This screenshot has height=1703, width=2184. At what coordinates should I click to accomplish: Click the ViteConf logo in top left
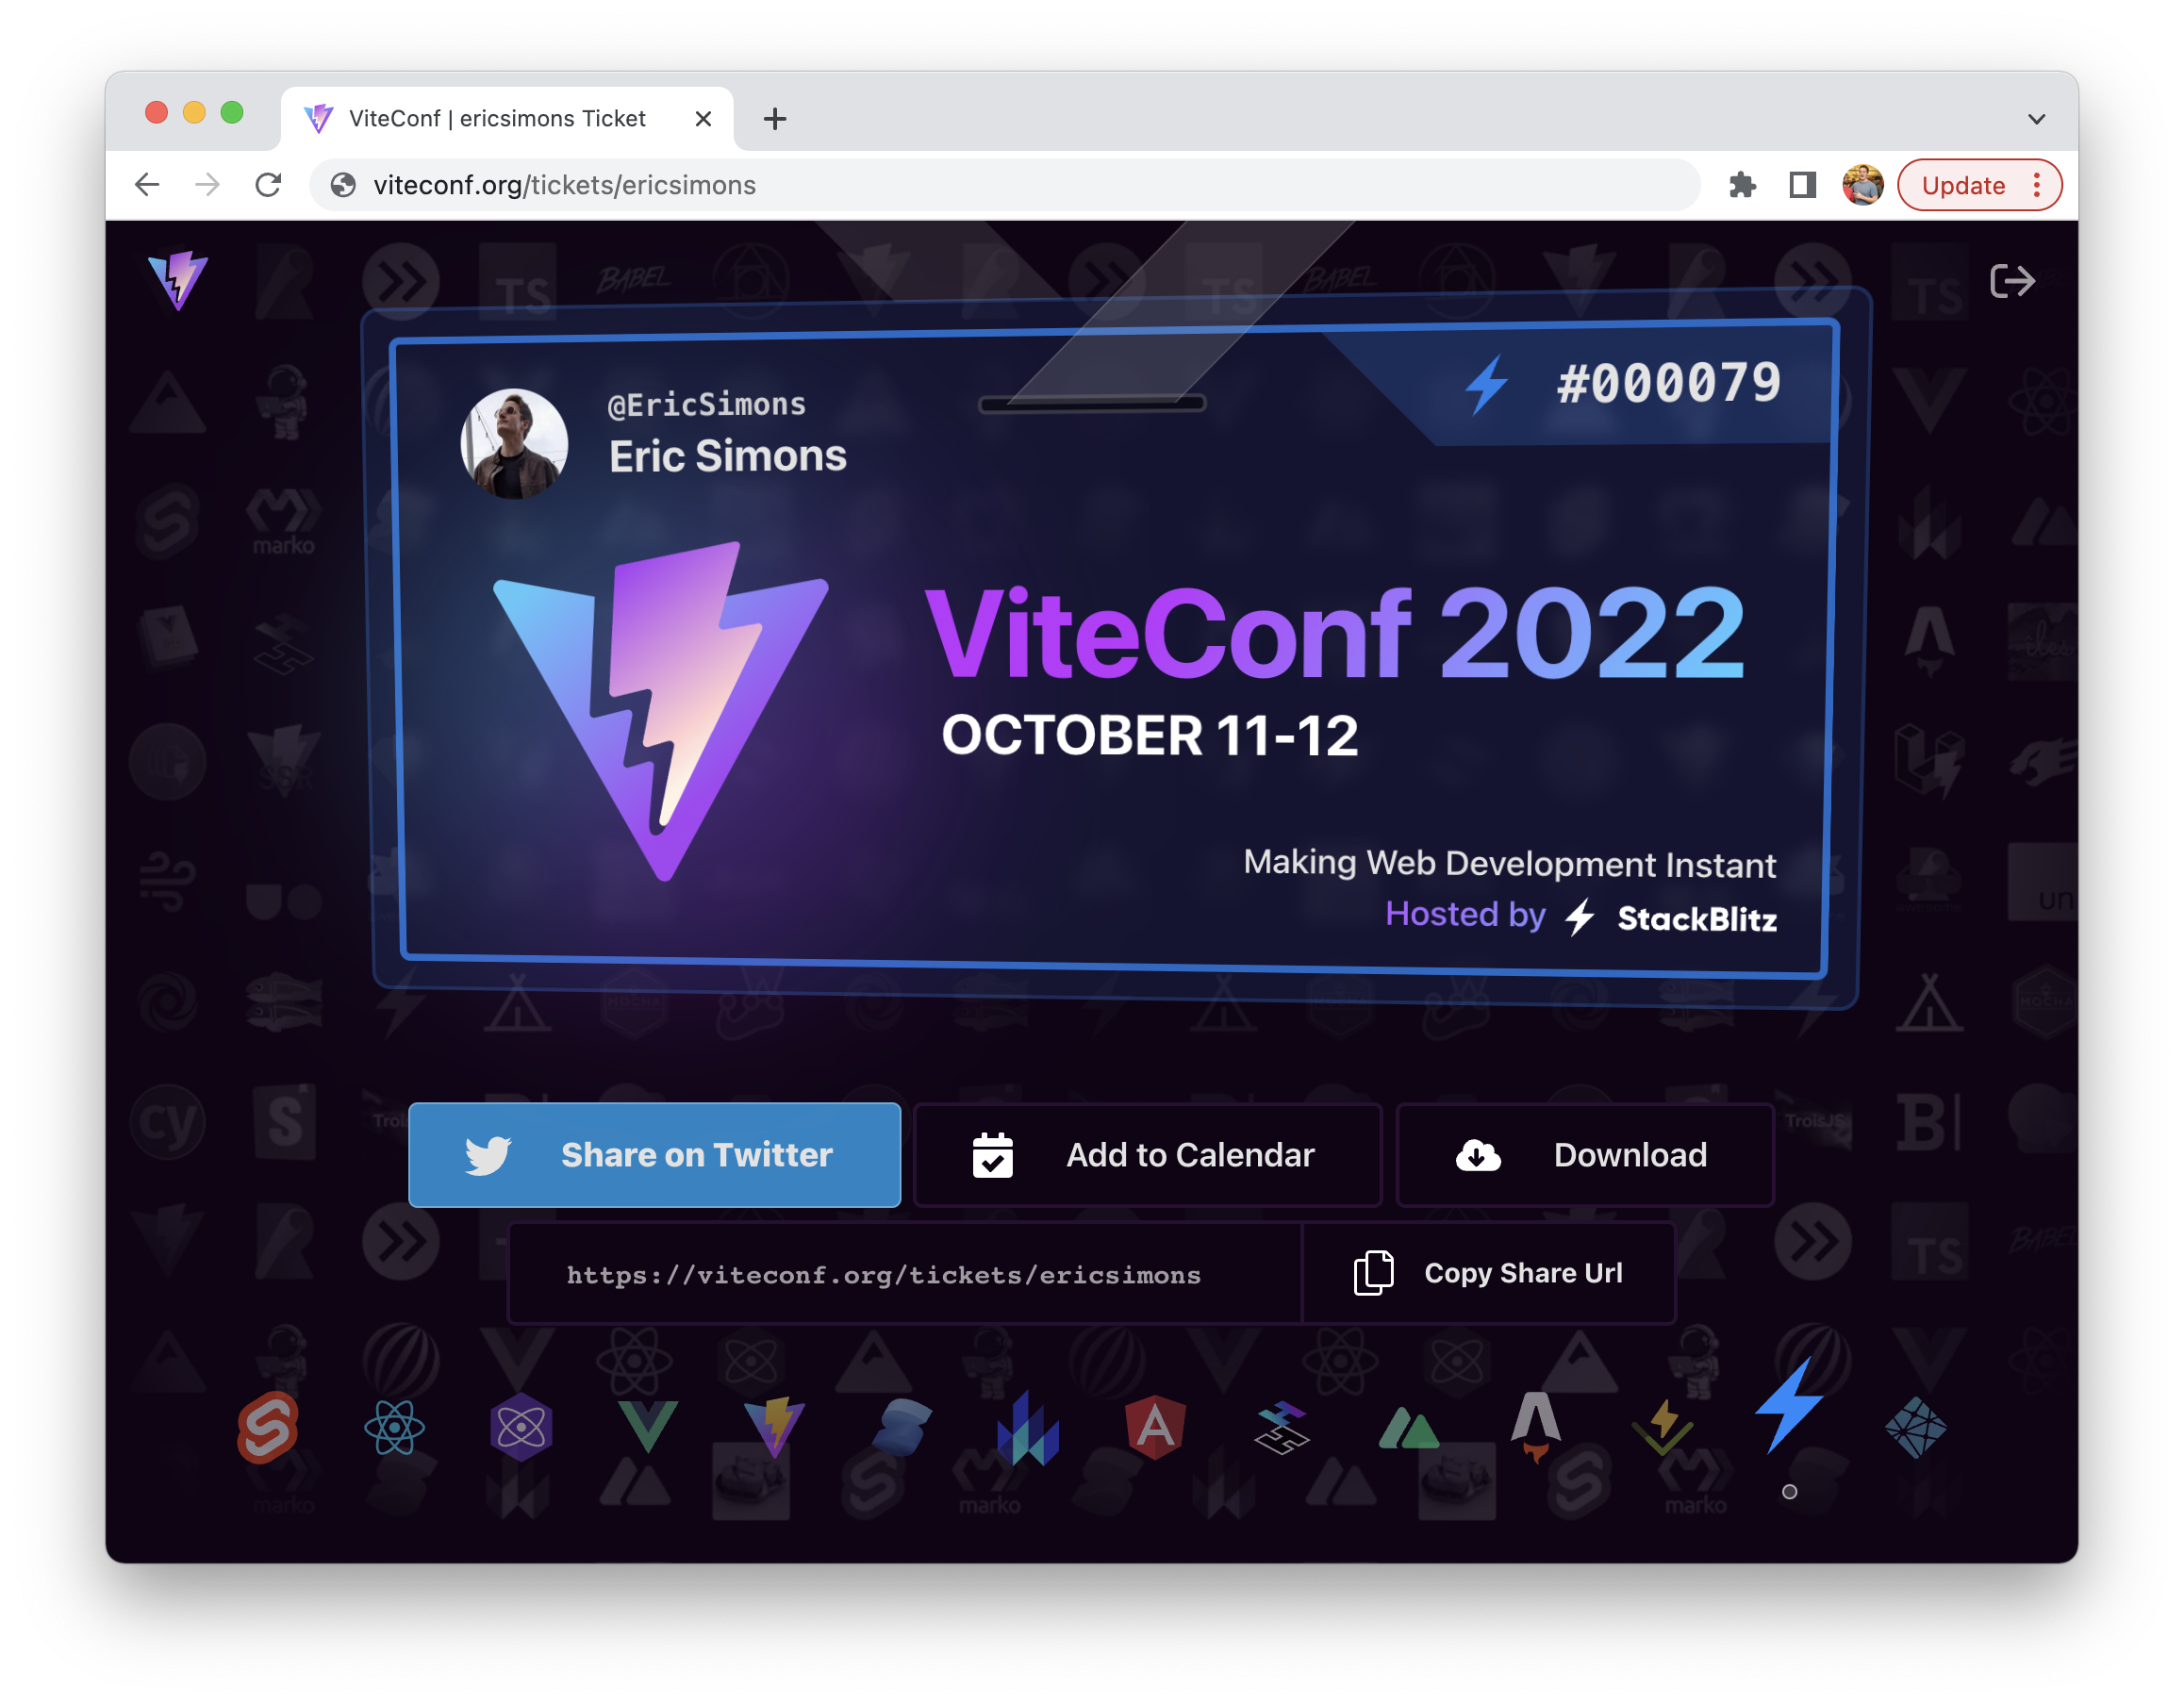[x=179, y=278]
